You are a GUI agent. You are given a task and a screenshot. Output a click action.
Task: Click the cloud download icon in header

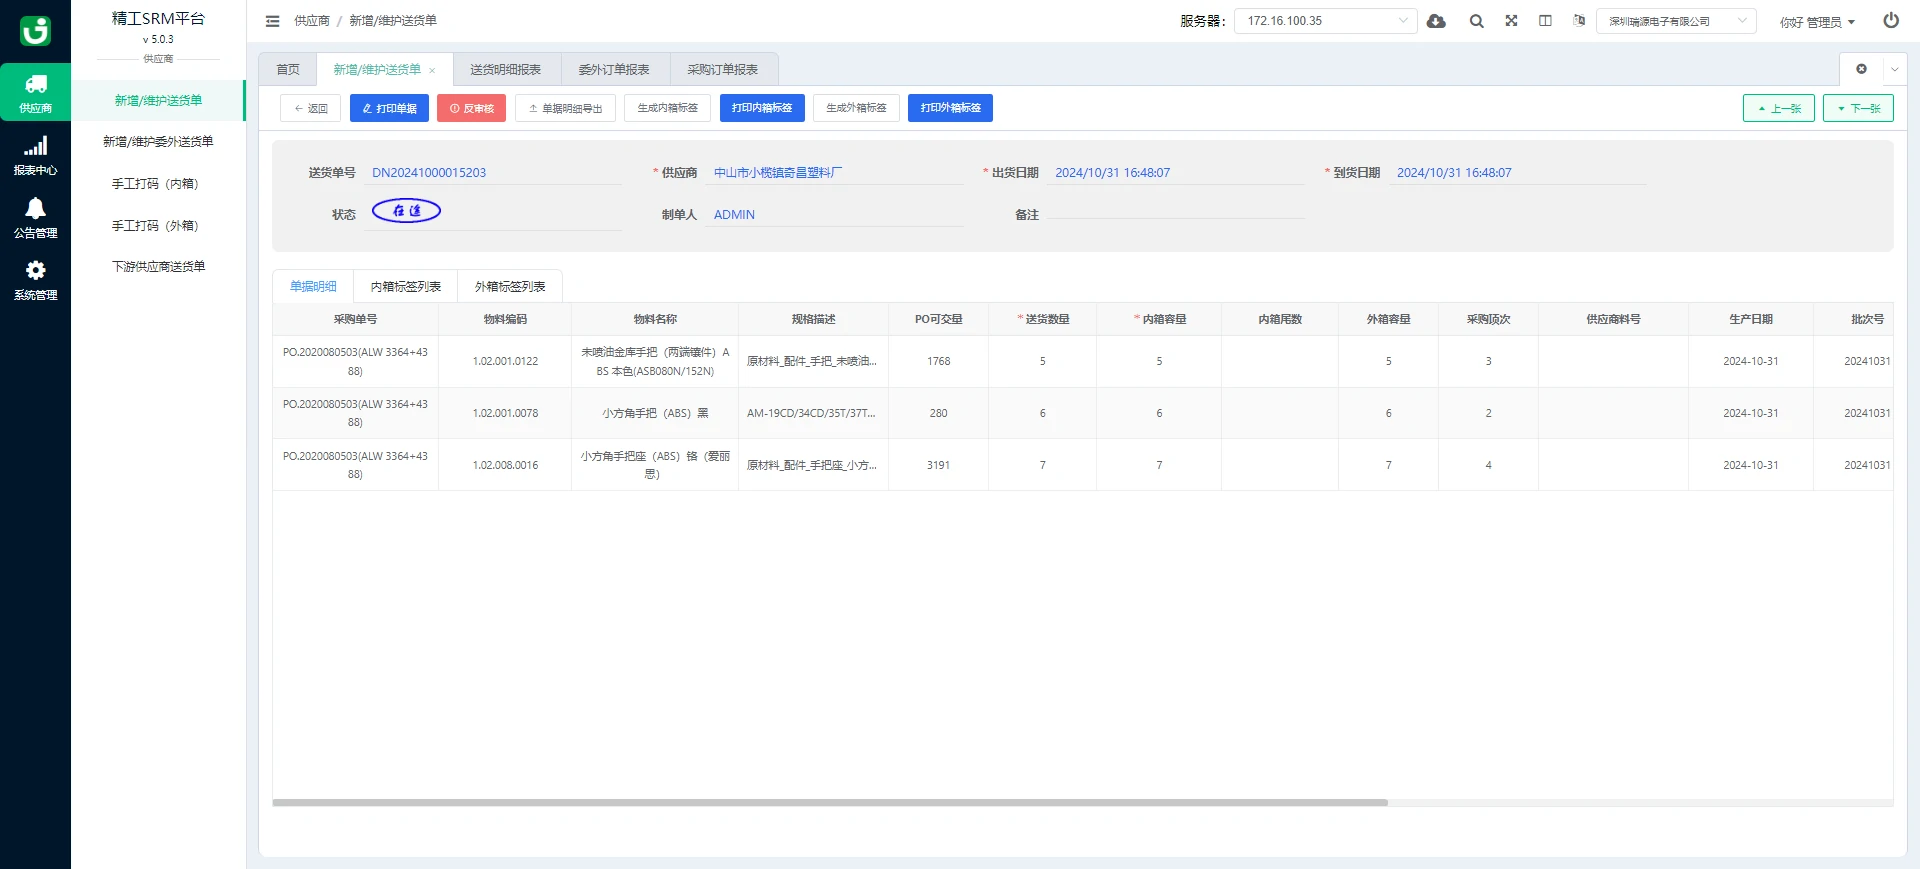[x=1436, y=21]
